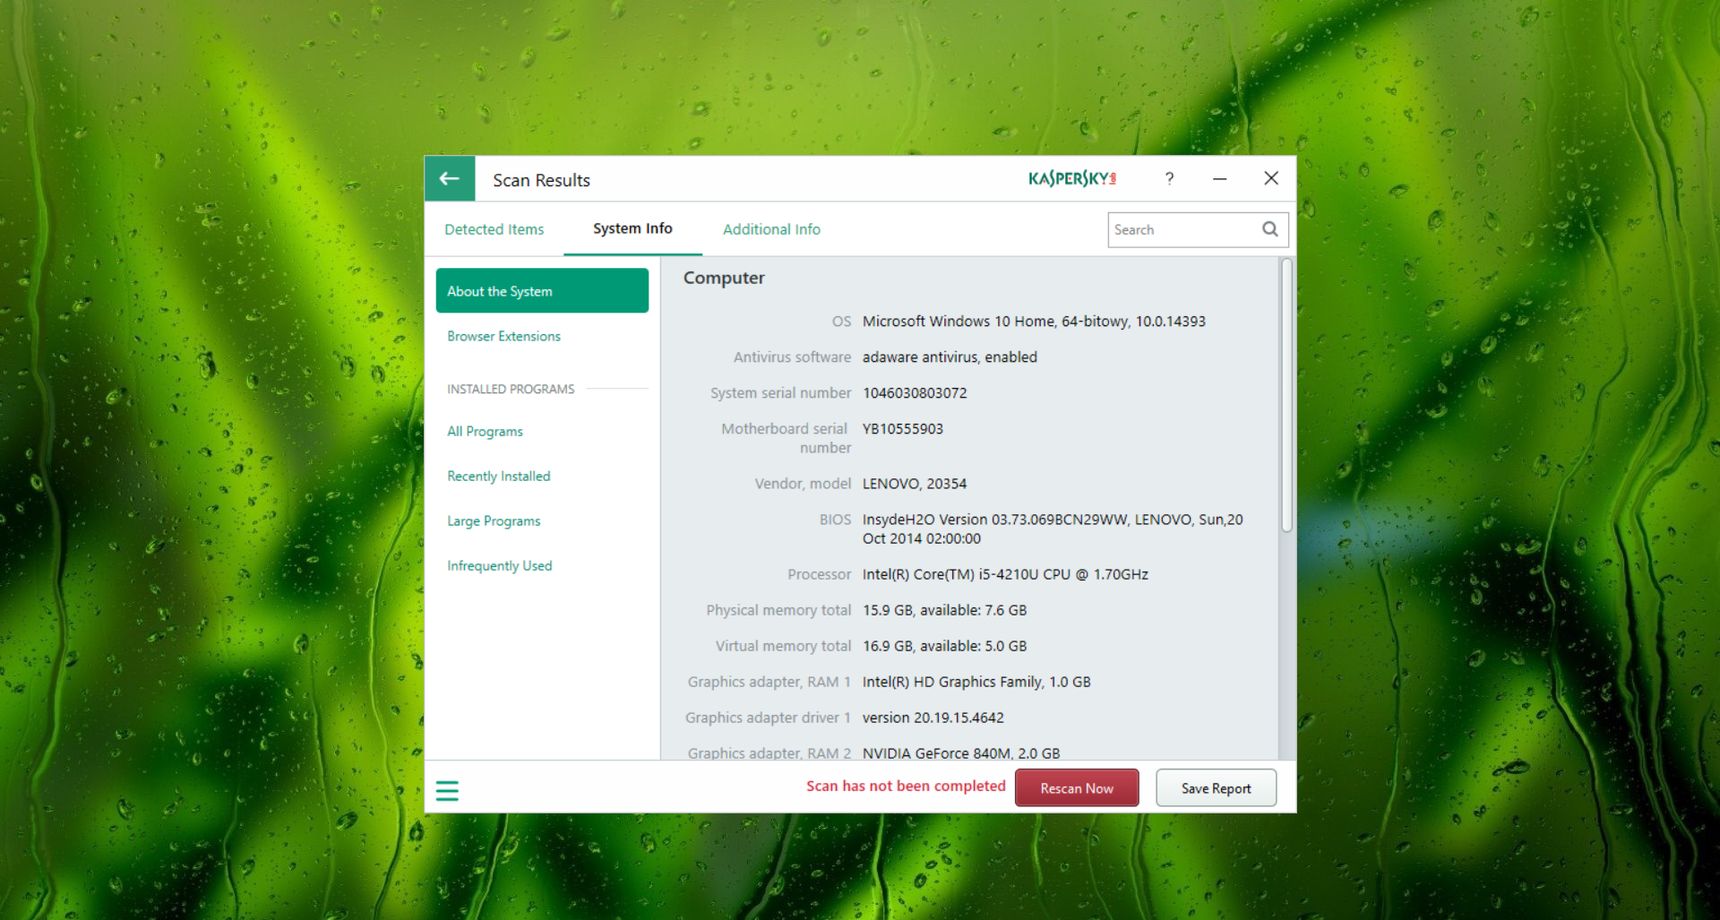Open the Additional Info tab
The width and height of the screenshot is (1720, 920).
(771, 229)
